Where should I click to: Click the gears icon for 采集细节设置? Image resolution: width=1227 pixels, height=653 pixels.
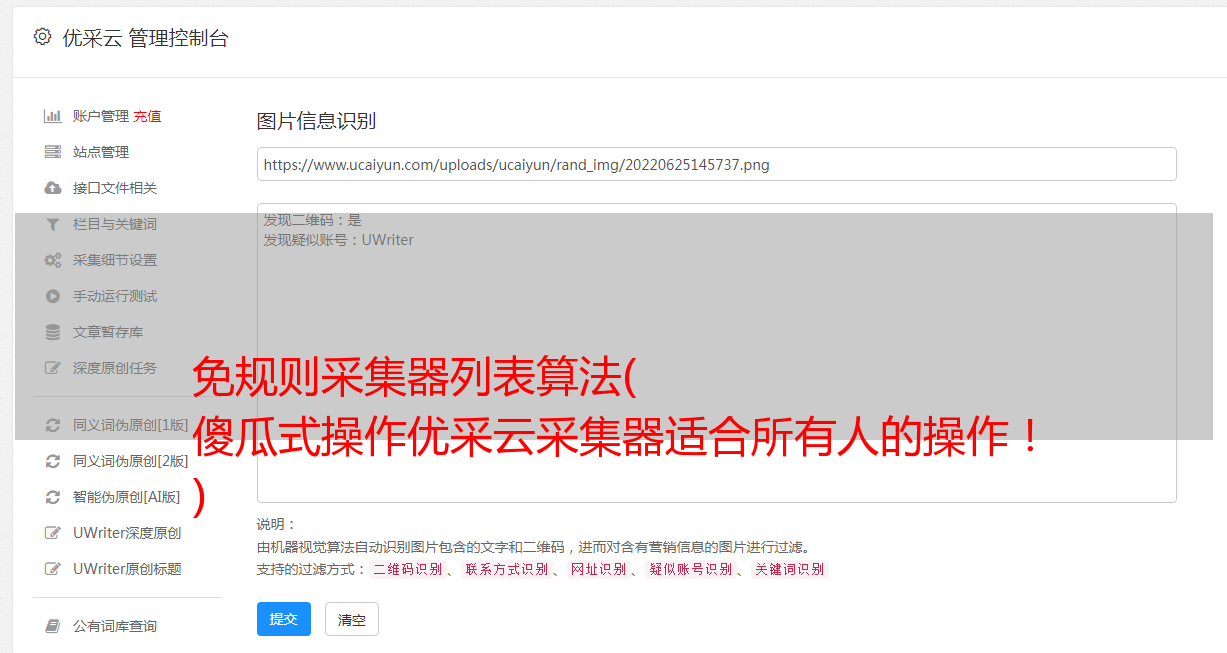(53, 260)
